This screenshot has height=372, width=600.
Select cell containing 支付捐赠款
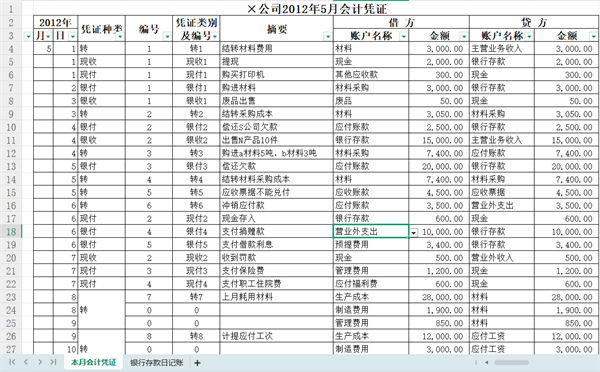276,232
